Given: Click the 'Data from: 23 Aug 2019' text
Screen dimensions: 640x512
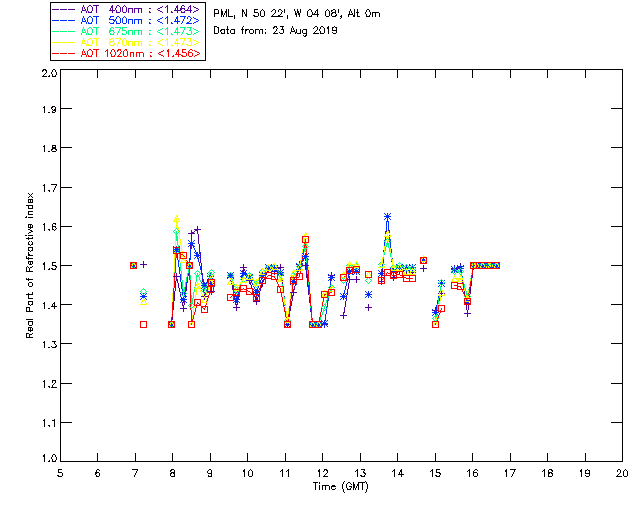Looking at the screenshot, I should point(275,31).
